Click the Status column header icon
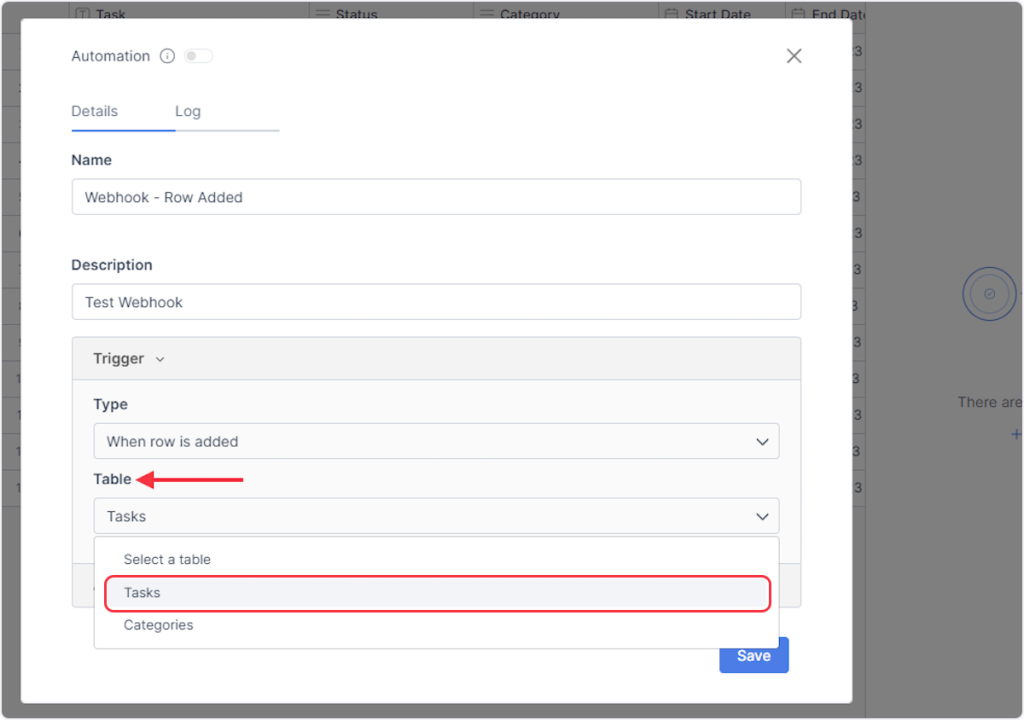The width and height of the screenshot is (1024, 720). coord(321,15)
